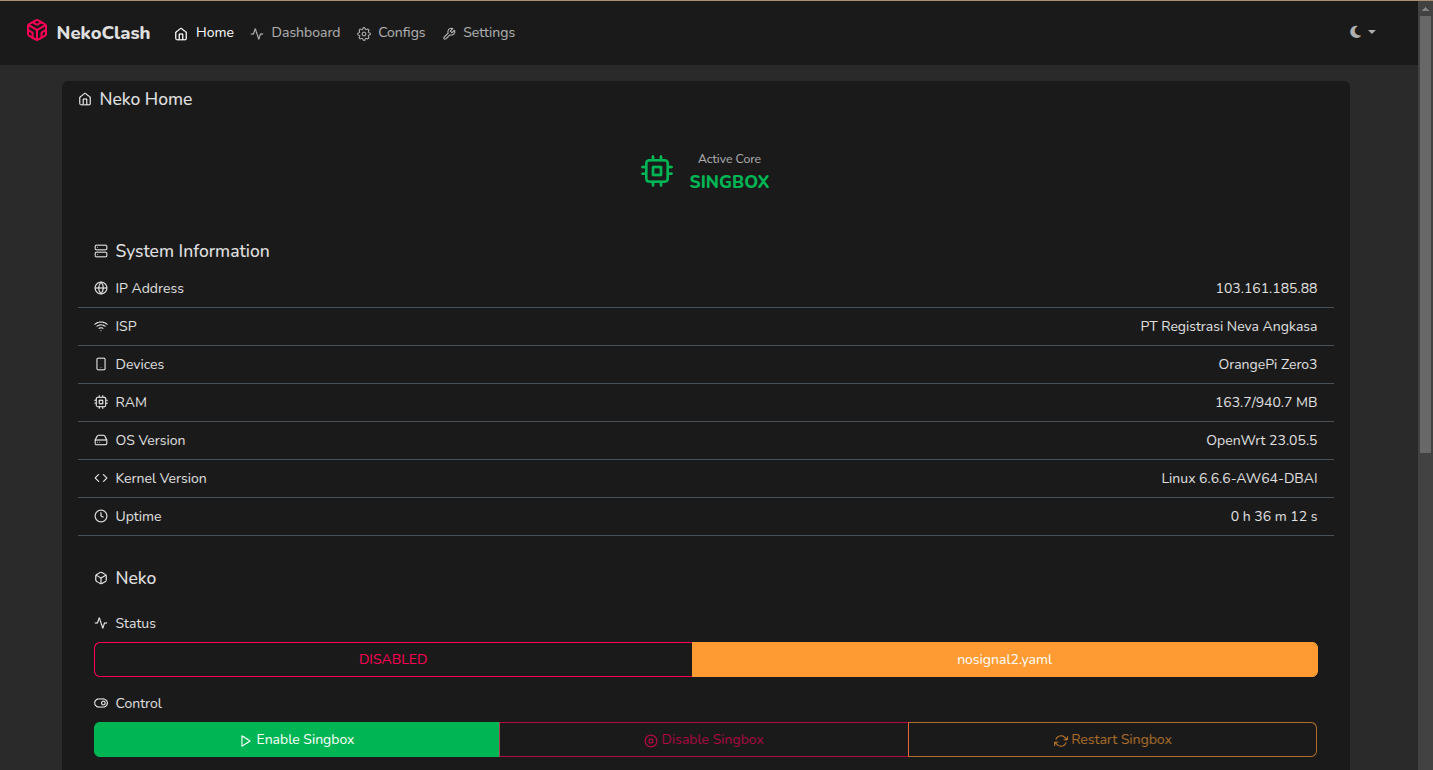Click Restart Singbox button
Image resolution: width=1433 pixels, height=770 pixels.
click(1112, 740)
